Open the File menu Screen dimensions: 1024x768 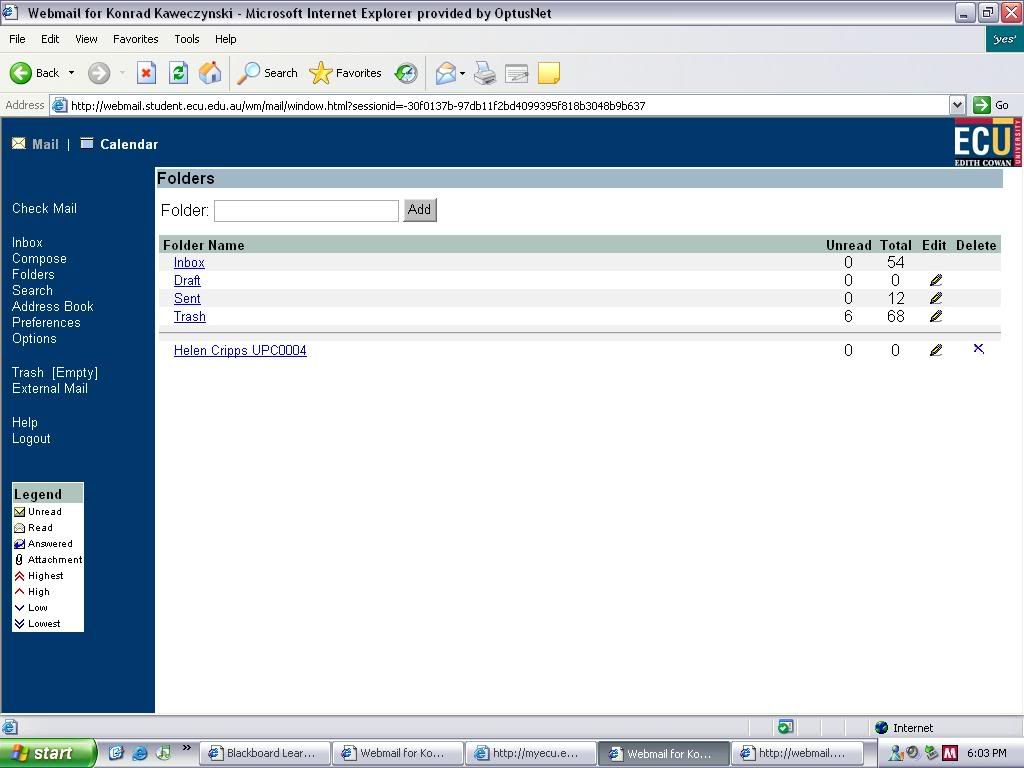(17, 39)
